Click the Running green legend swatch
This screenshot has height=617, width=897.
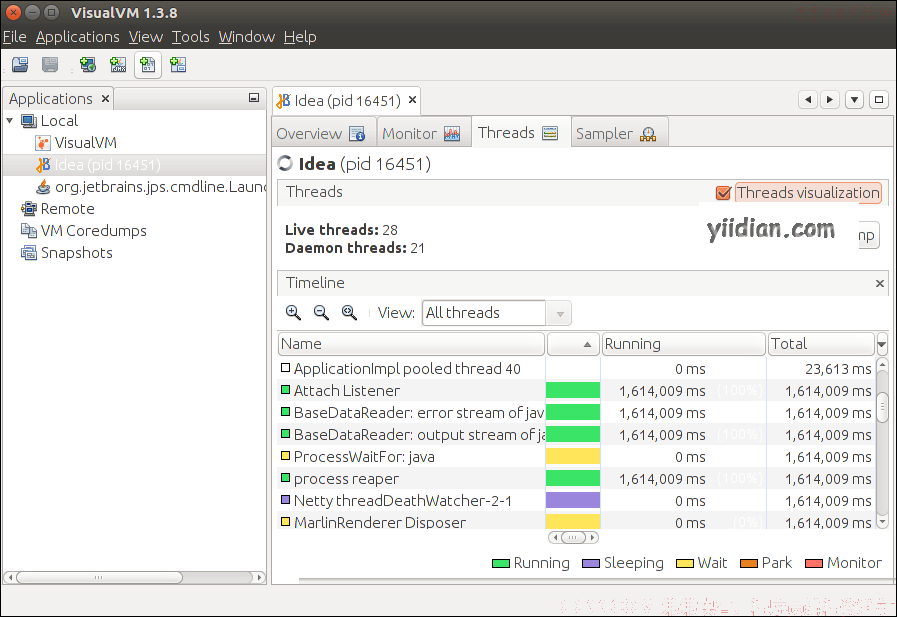pyautogui.click(x=501, y=563)
